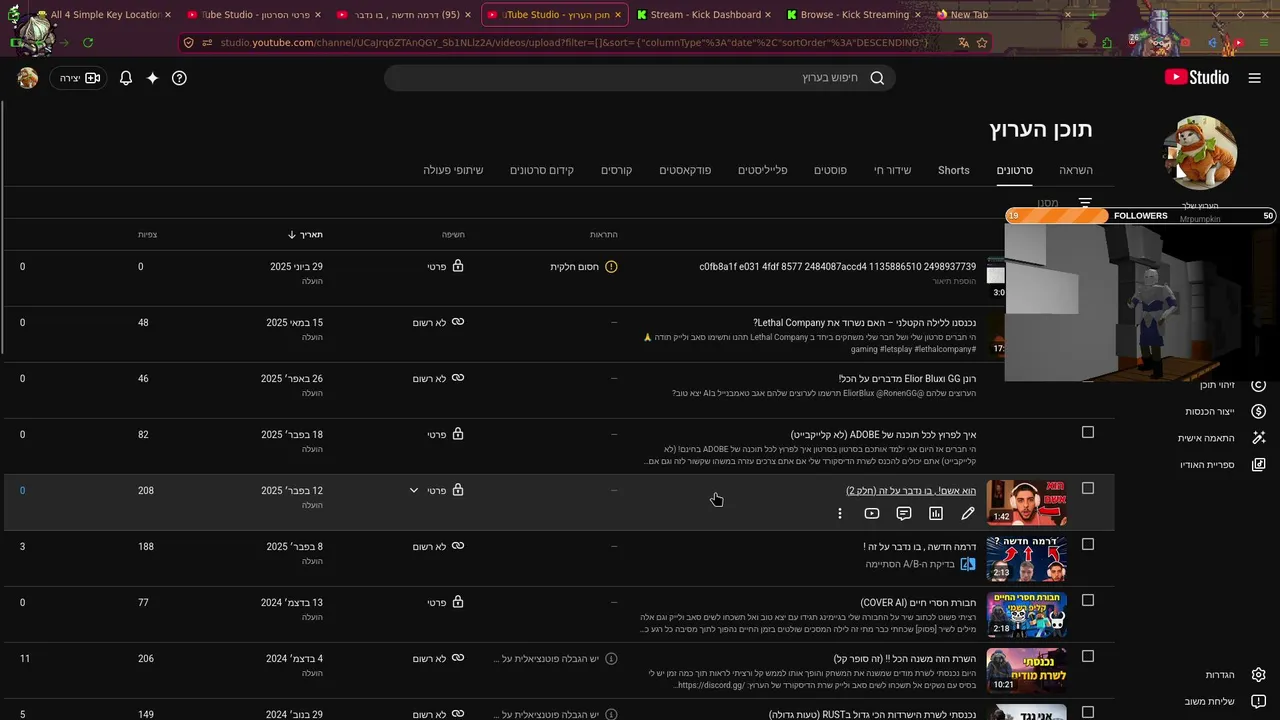
Task: Click the orange FOLLOWERS progress bar overlay
Action: [1140, 216]
